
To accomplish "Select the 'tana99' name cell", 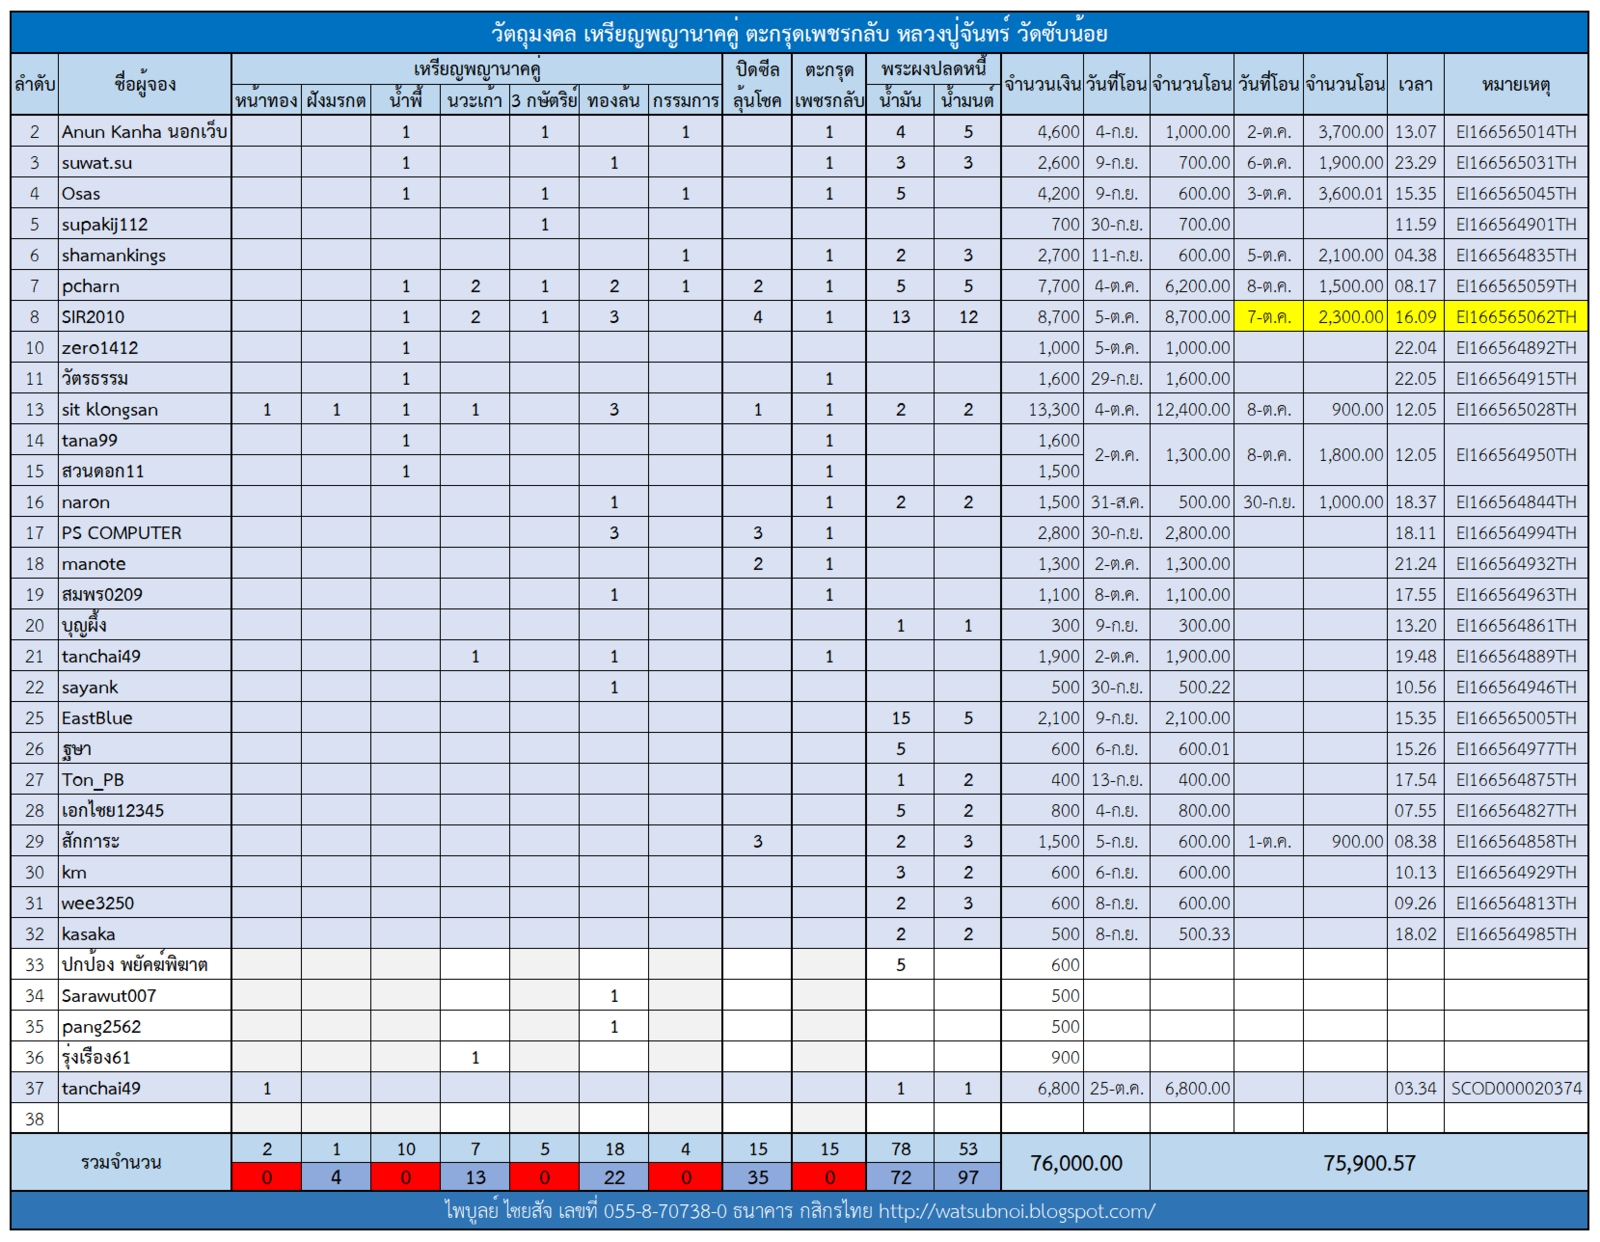I will [145, 440].
